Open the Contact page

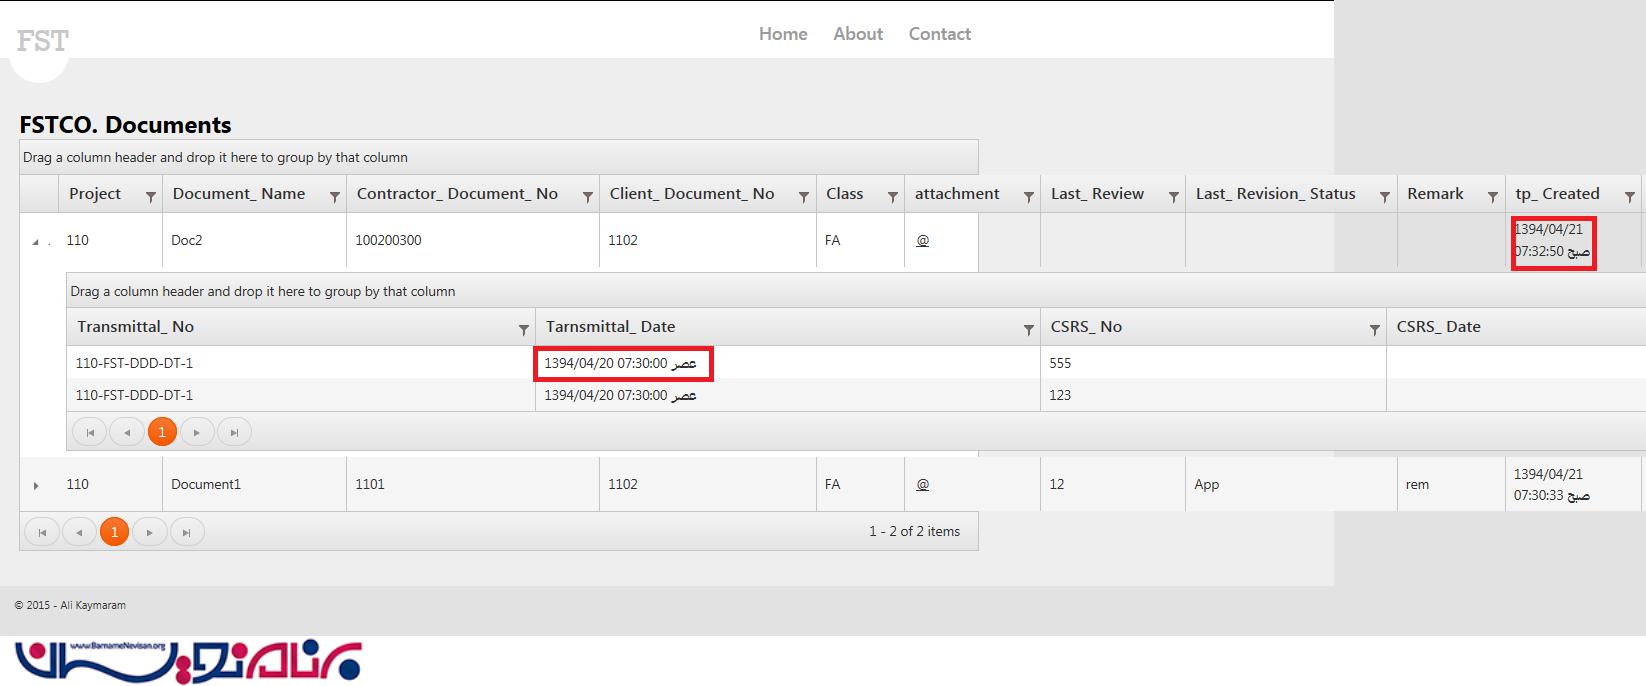point(939,34)
